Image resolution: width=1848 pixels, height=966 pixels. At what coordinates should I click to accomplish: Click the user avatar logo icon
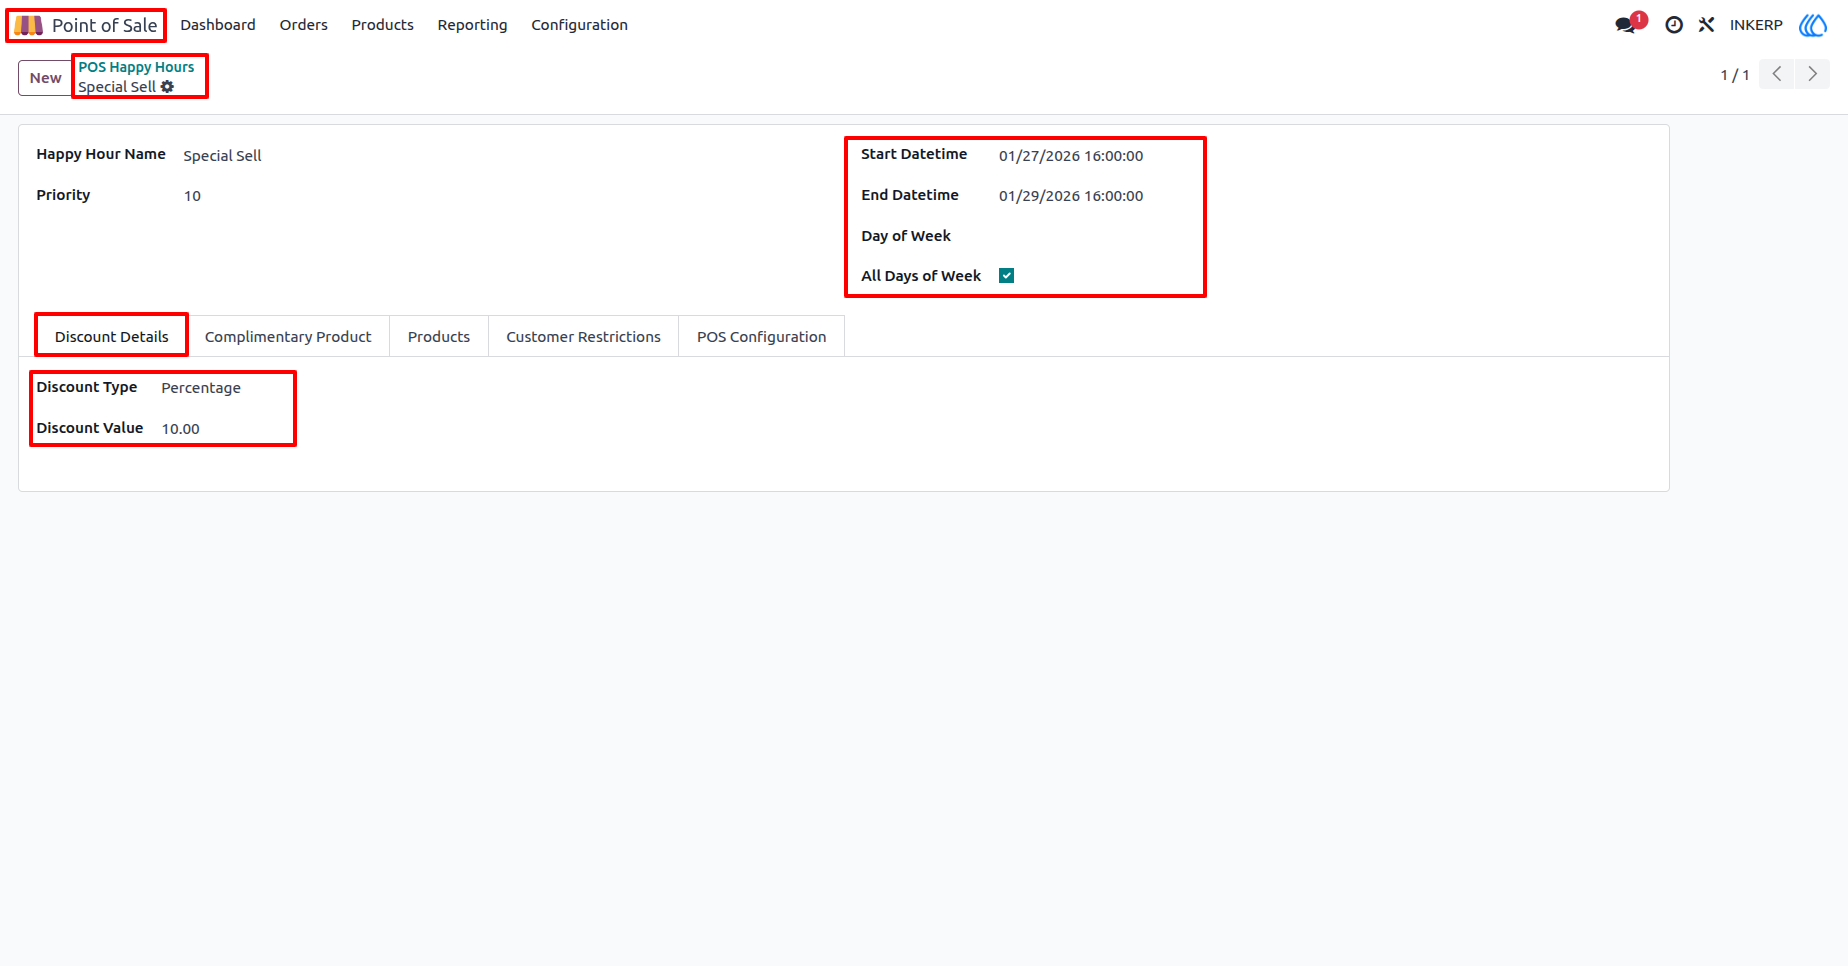click(1813, 25)
